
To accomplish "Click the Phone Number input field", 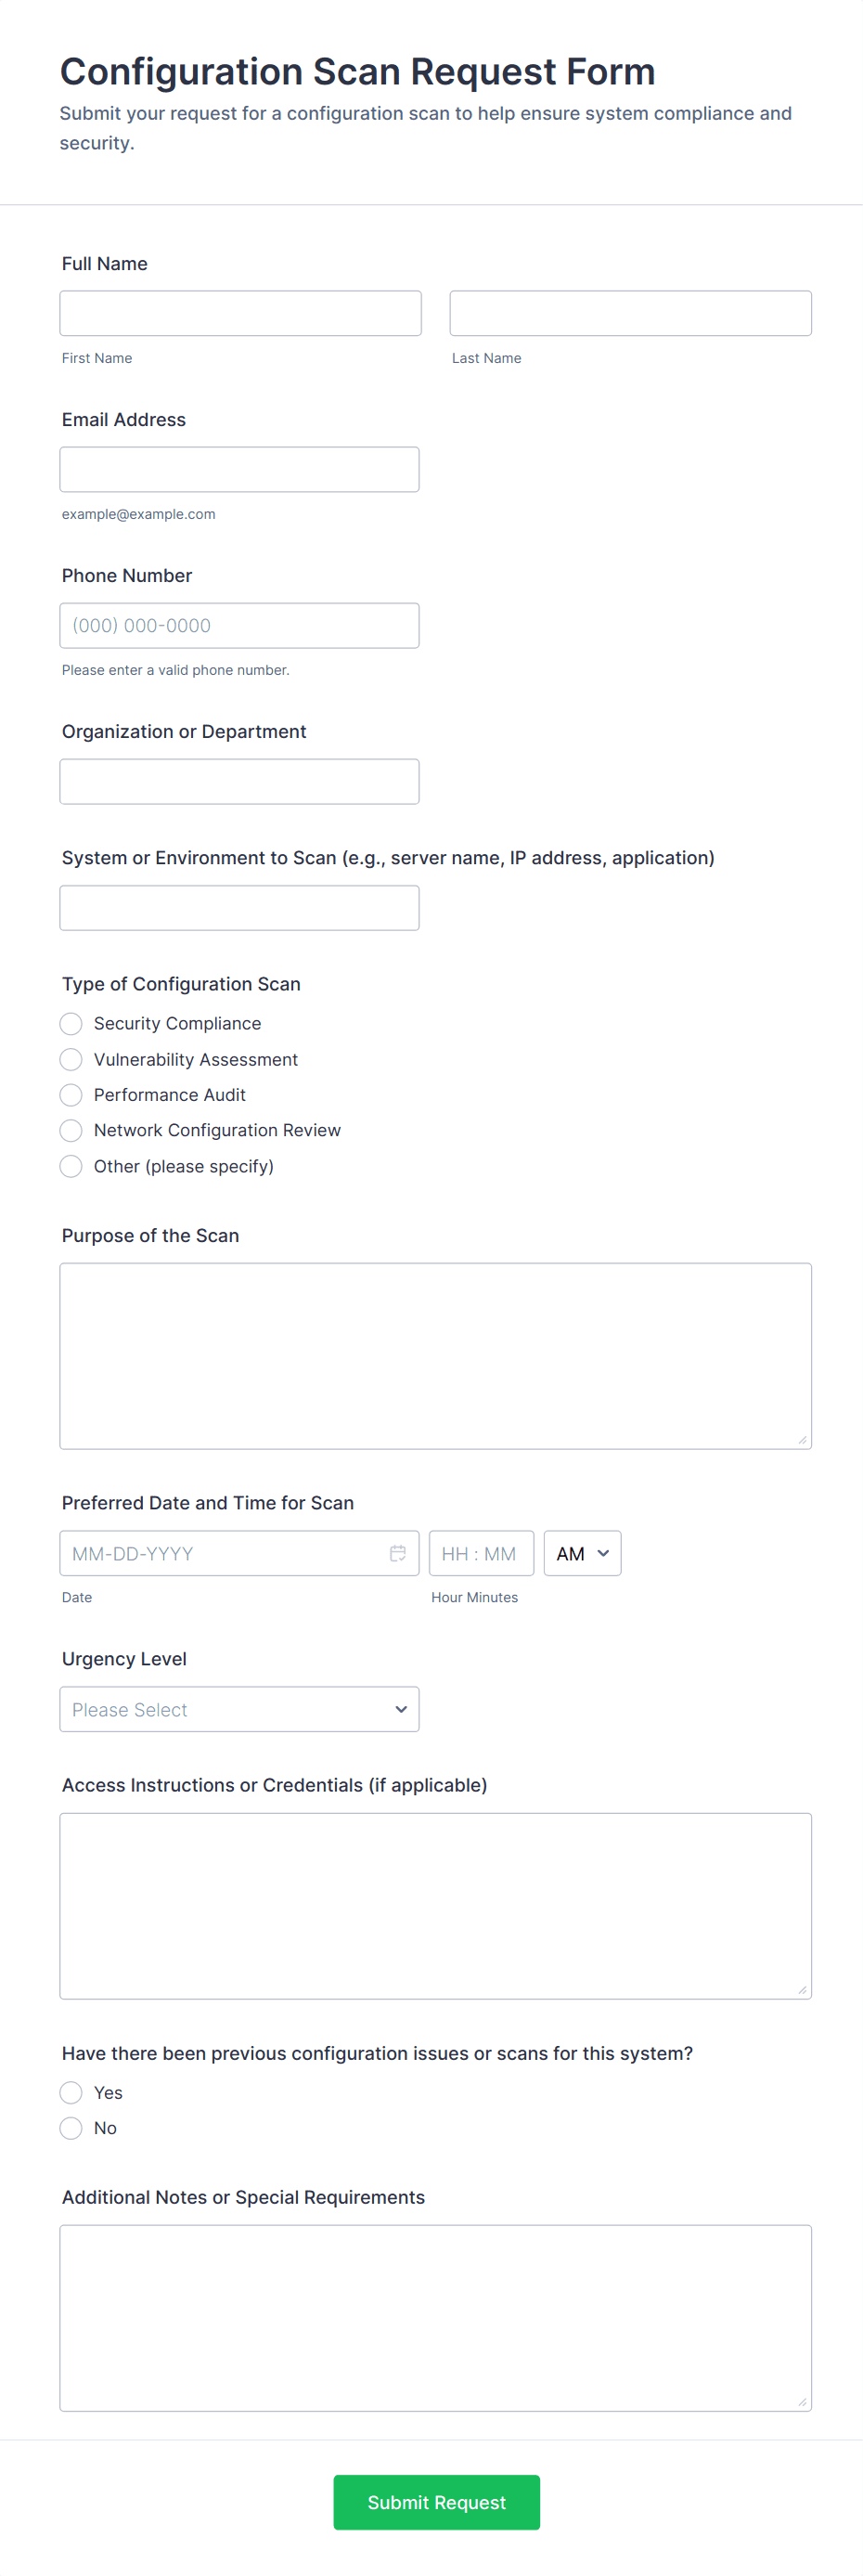I will (239, 625).
